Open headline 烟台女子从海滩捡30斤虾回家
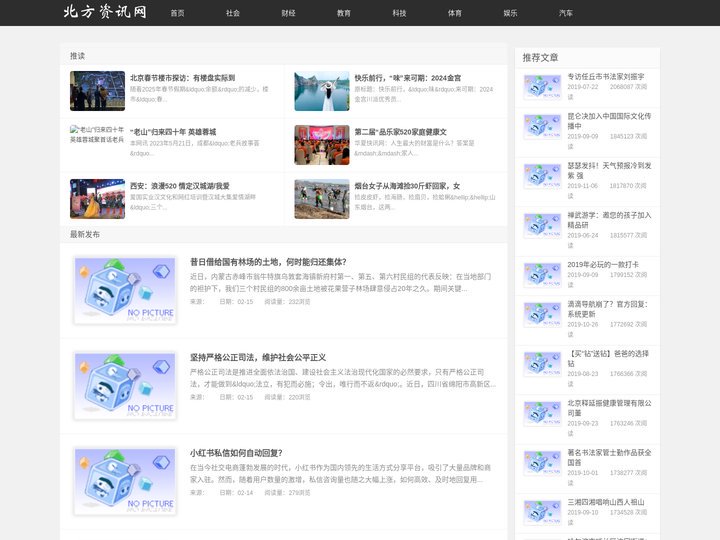Image resolution: width=720 pixels, height=540 pixels. pyautogui.click(x=407, y=186)
